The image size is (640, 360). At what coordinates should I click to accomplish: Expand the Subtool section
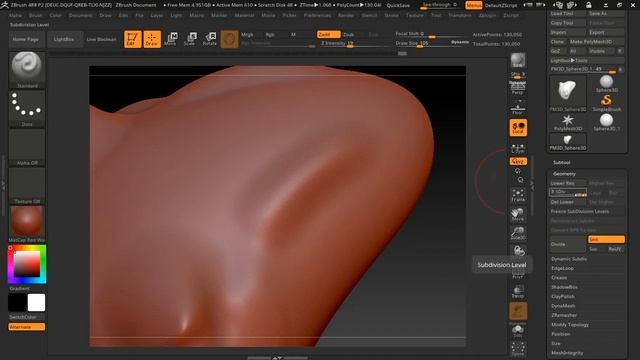[x=561, y=162]
